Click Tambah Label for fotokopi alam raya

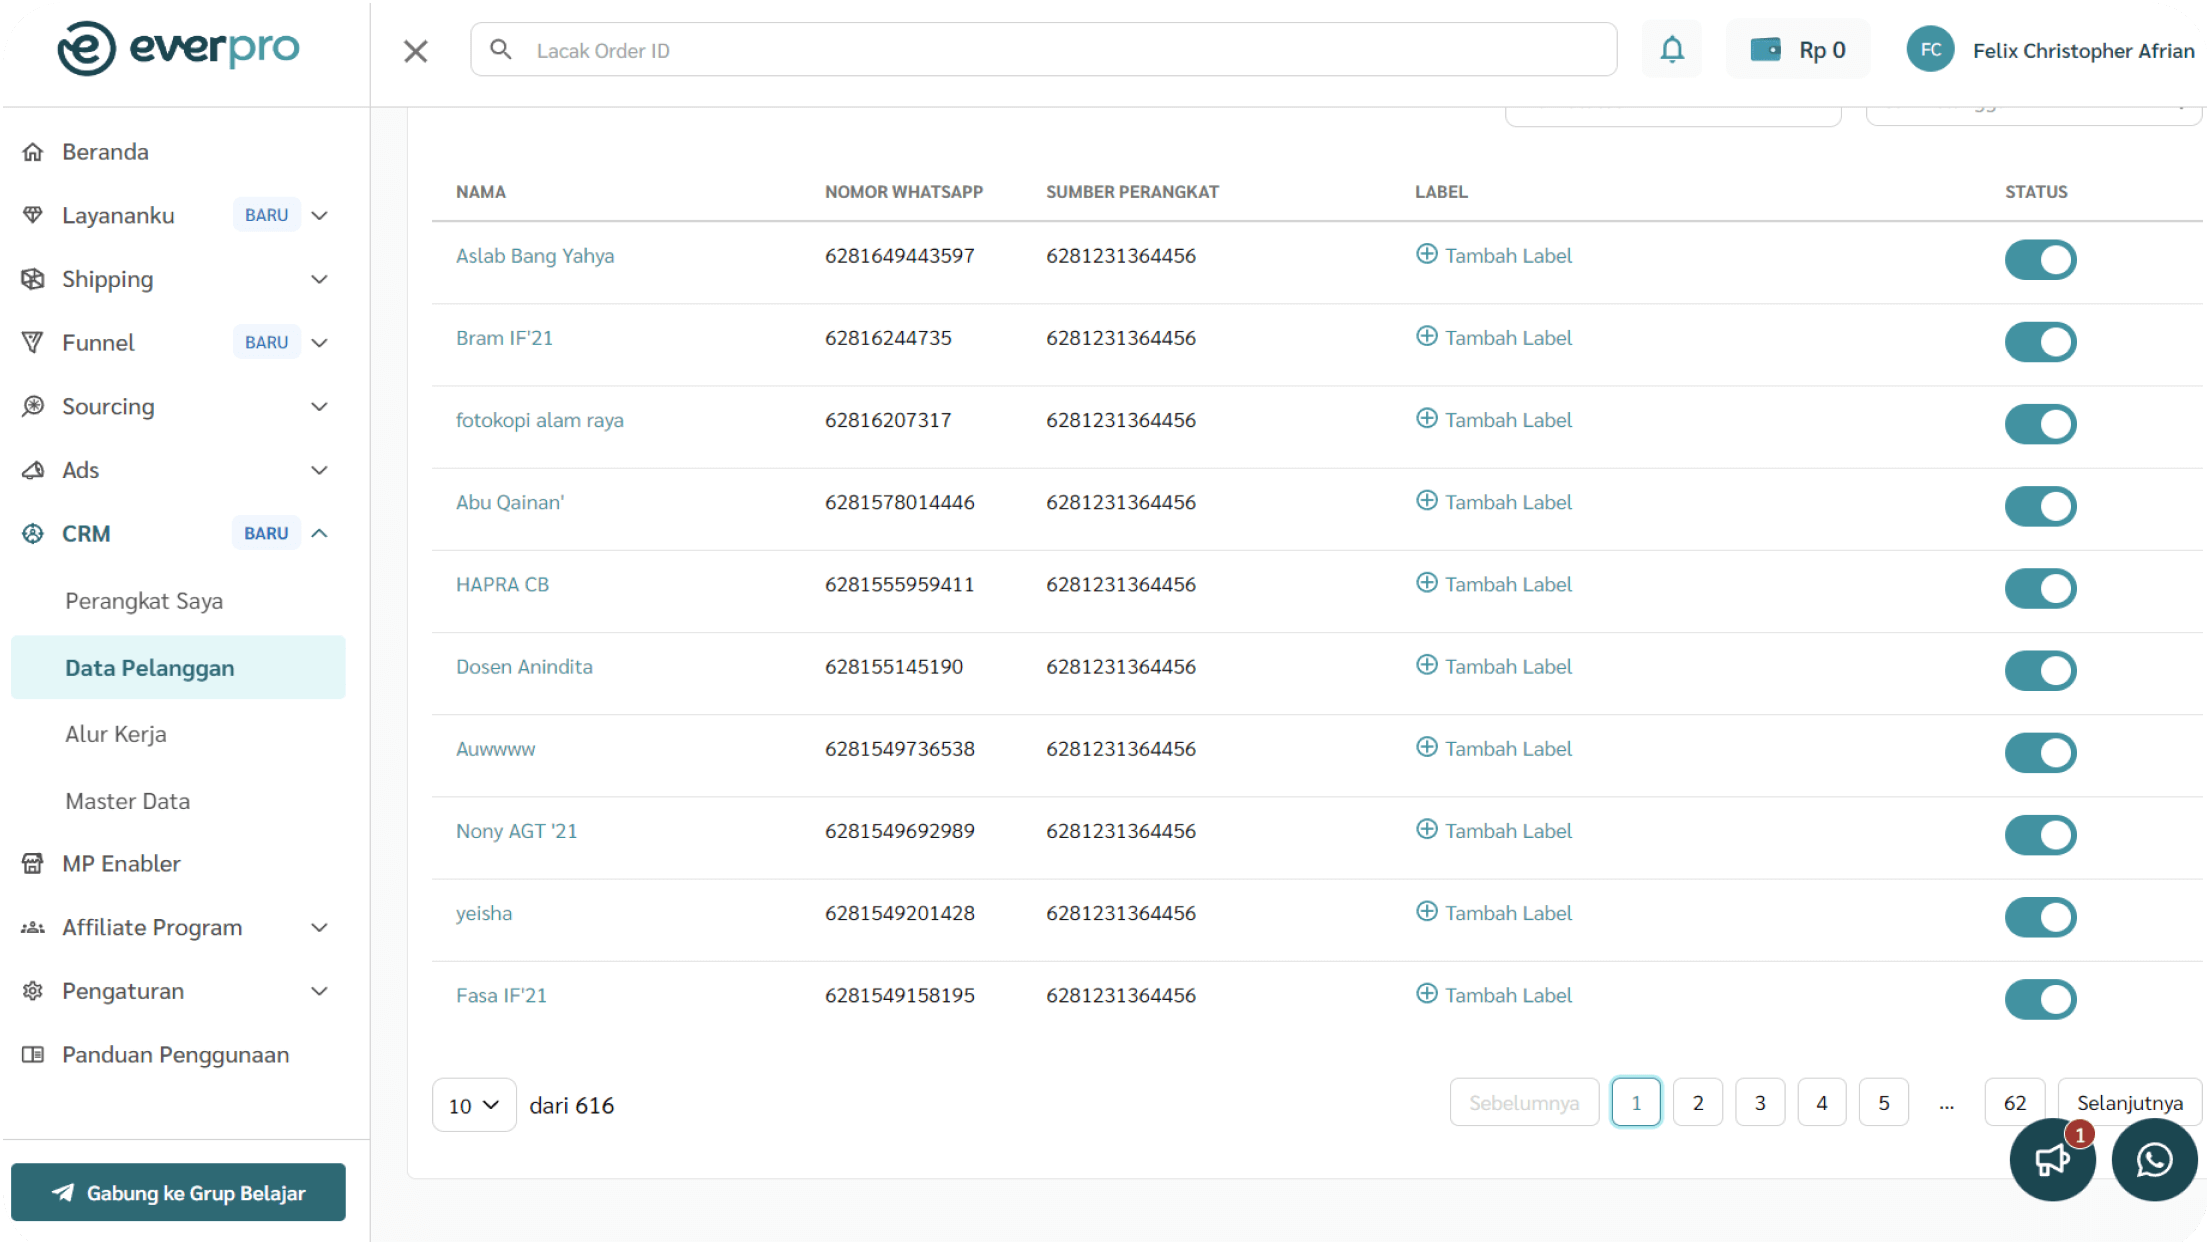pos(1508,419)
